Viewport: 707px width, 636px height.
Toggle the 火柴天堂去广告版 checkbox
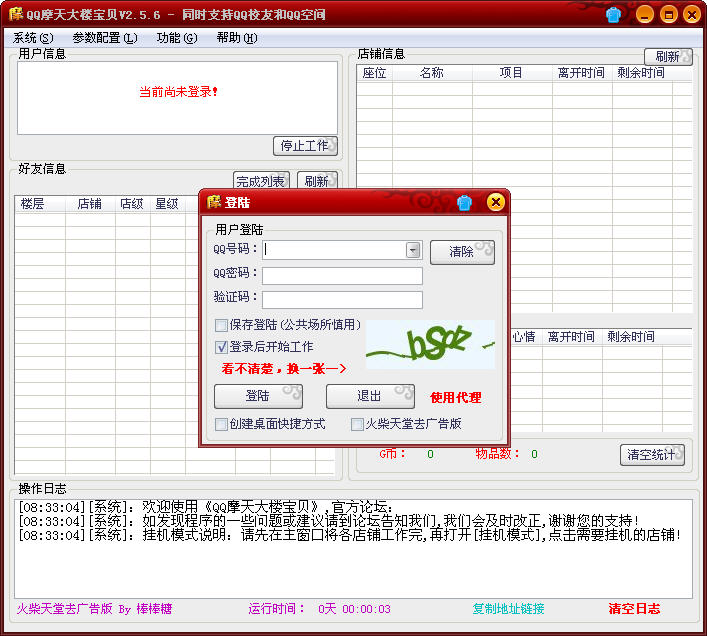(357, 424)
